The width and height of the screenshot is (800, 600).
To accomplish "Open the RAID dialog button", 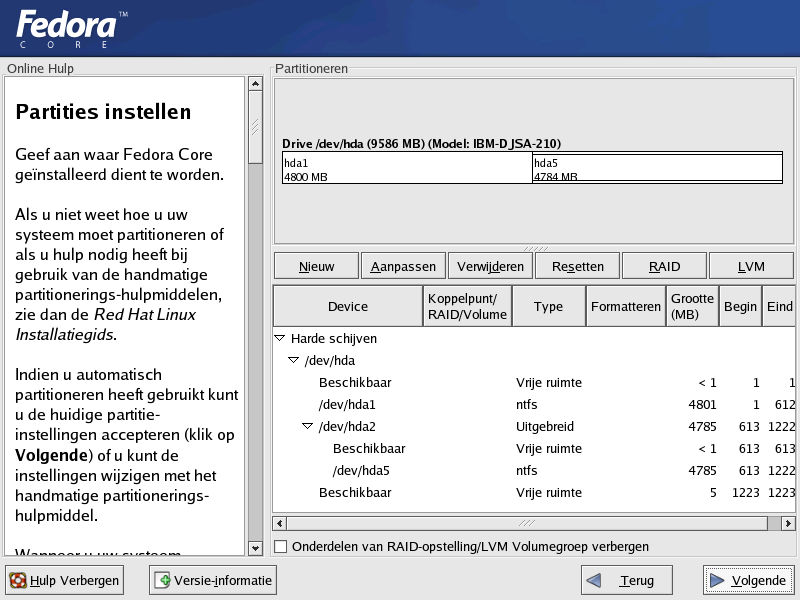I will 664,266.
